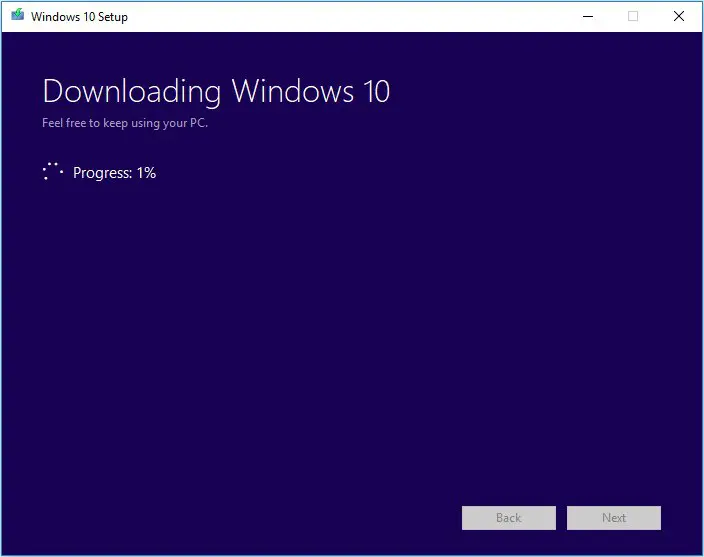704x557 pixels.
Task: Click the disabled maximize button
Action: pos(633,17)
